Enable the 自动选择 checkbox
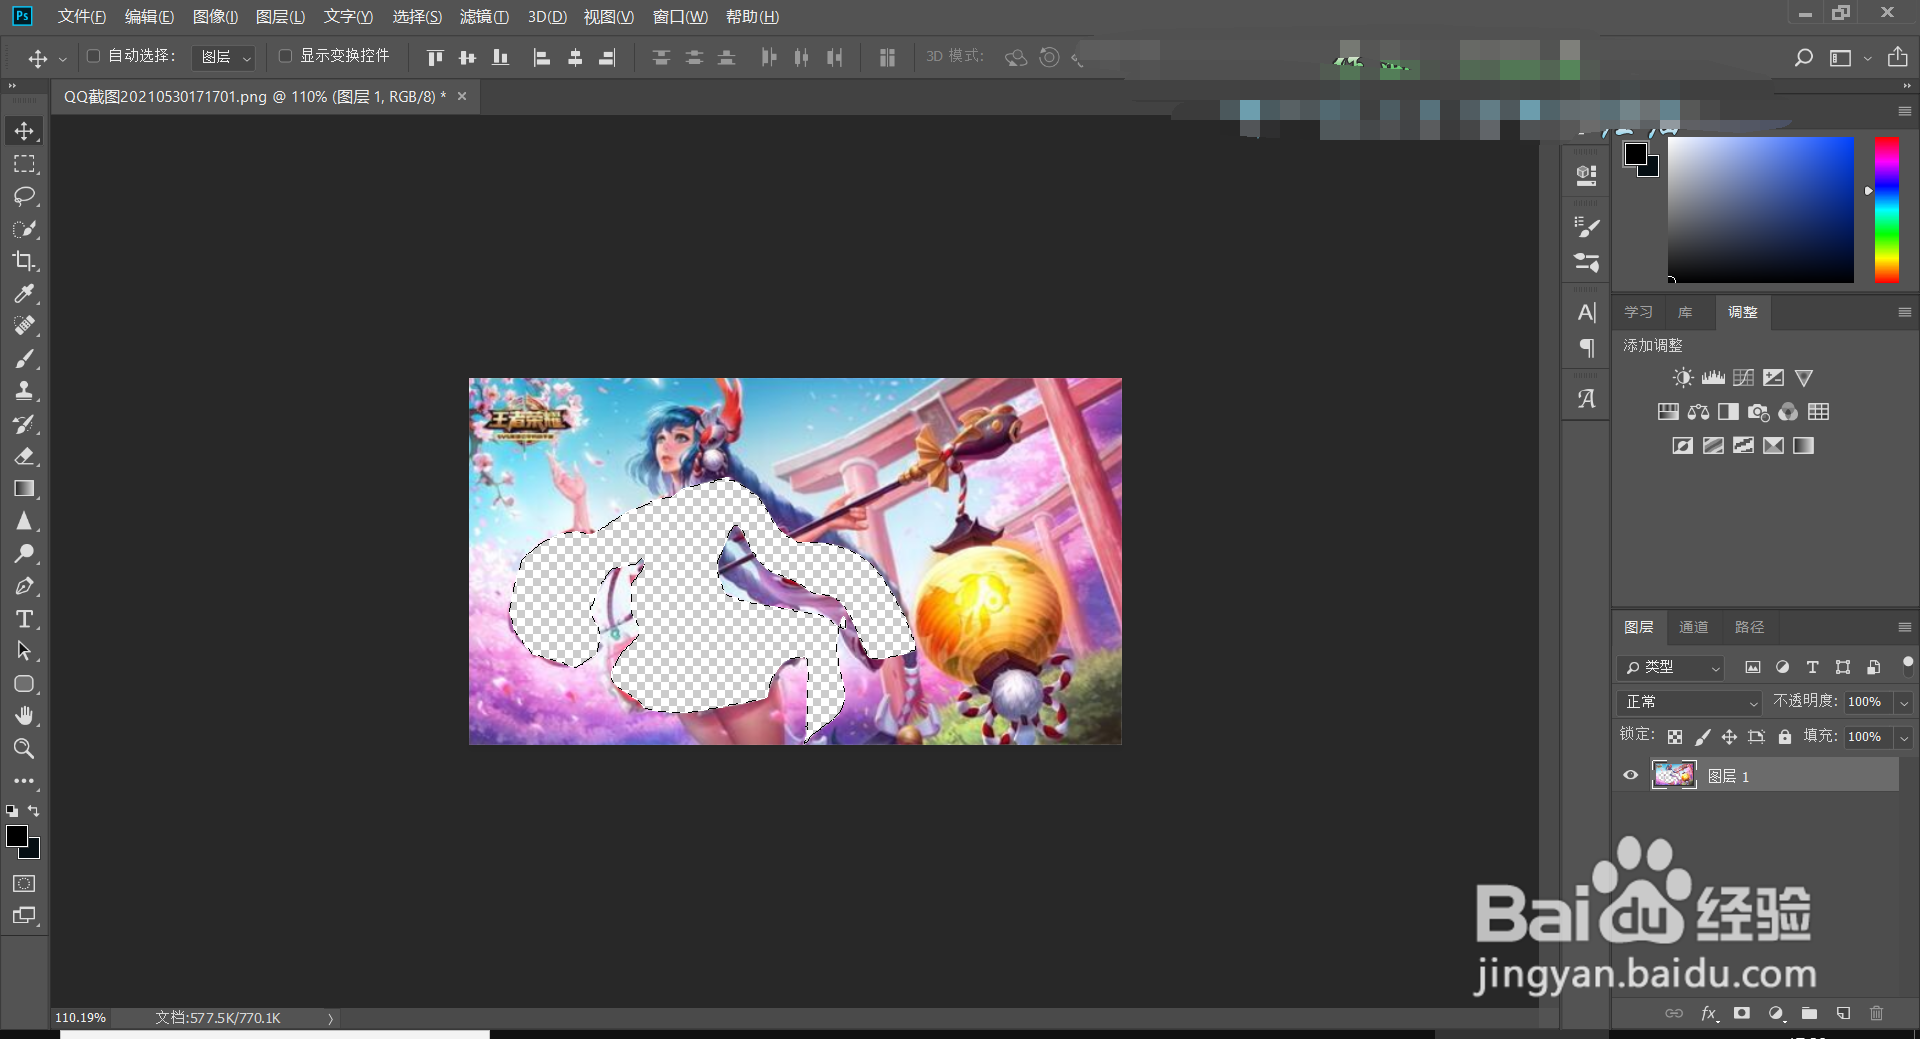 (93, 56)
